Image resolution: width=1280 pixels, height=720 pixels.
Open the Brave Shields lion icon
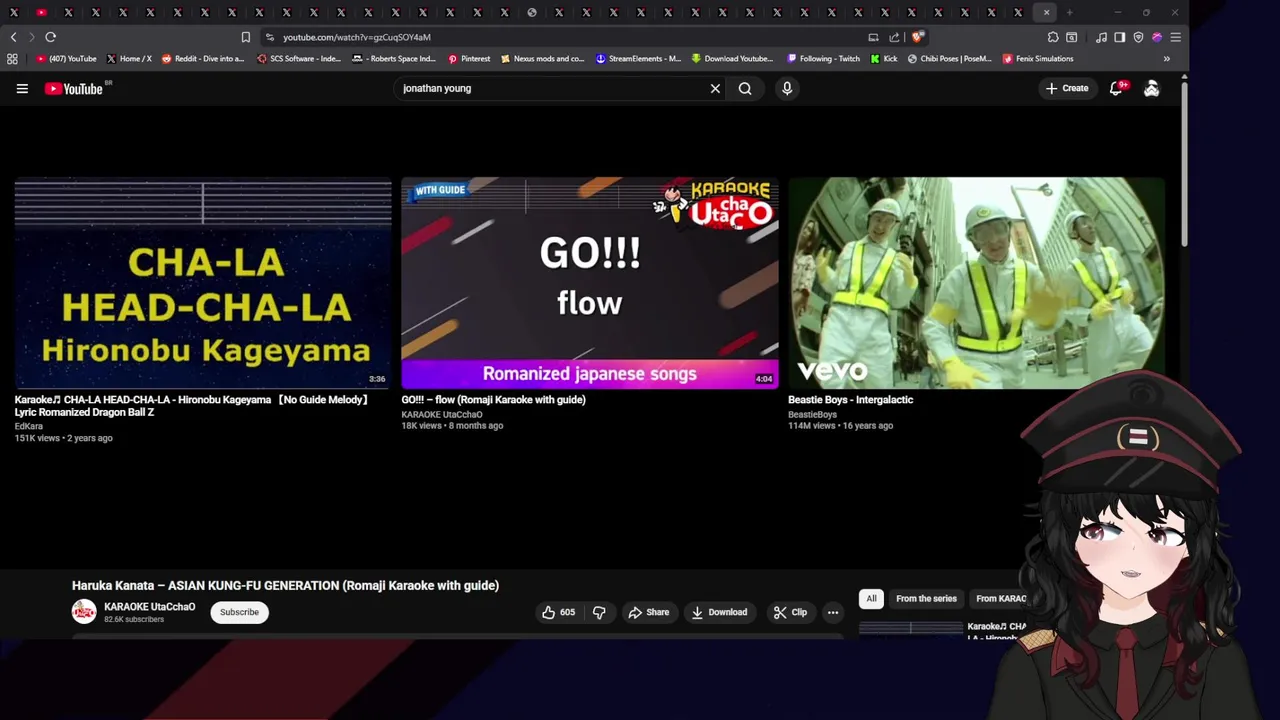(x=918, y=37)
